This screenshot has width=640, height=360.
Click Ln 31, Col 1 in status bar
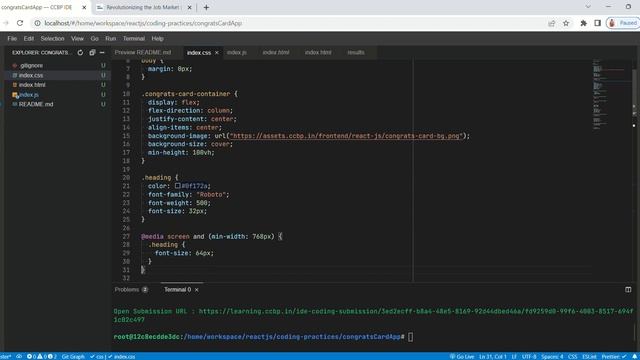(493, 356)
